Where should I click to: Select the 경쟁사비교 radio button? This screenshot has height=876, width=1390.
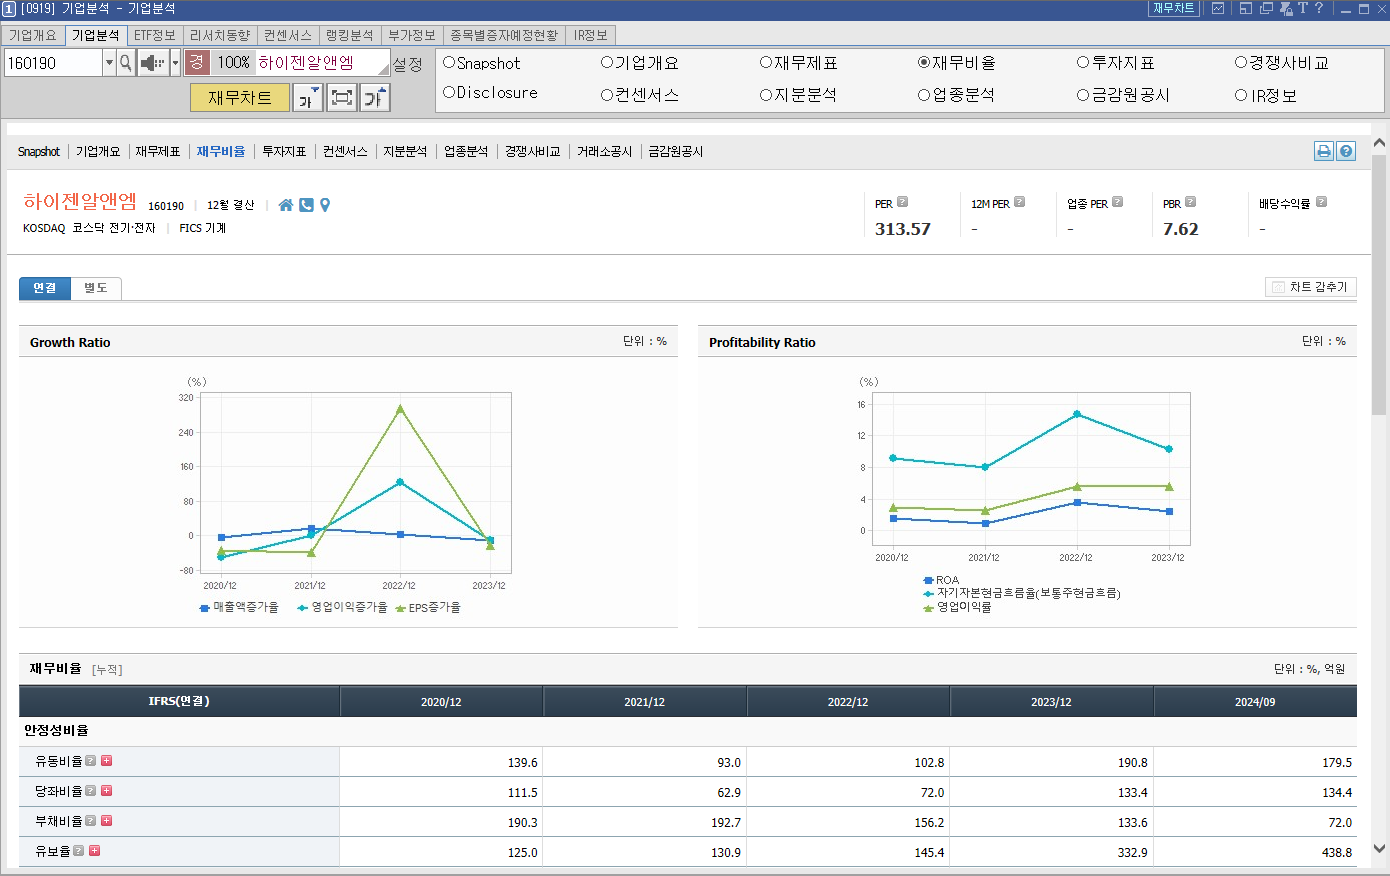point(1241,62)
